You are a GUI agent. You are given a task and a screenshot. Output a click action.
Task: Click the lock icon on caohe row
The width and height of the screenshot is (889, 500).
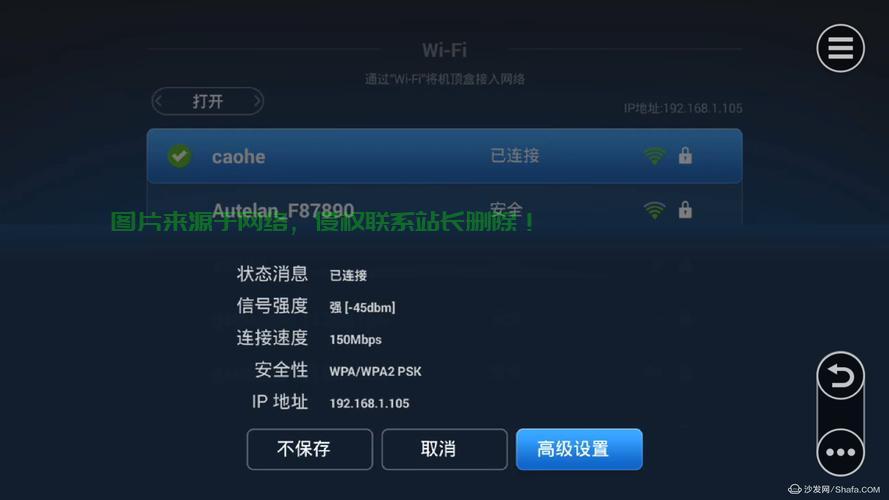coord(685,155)
